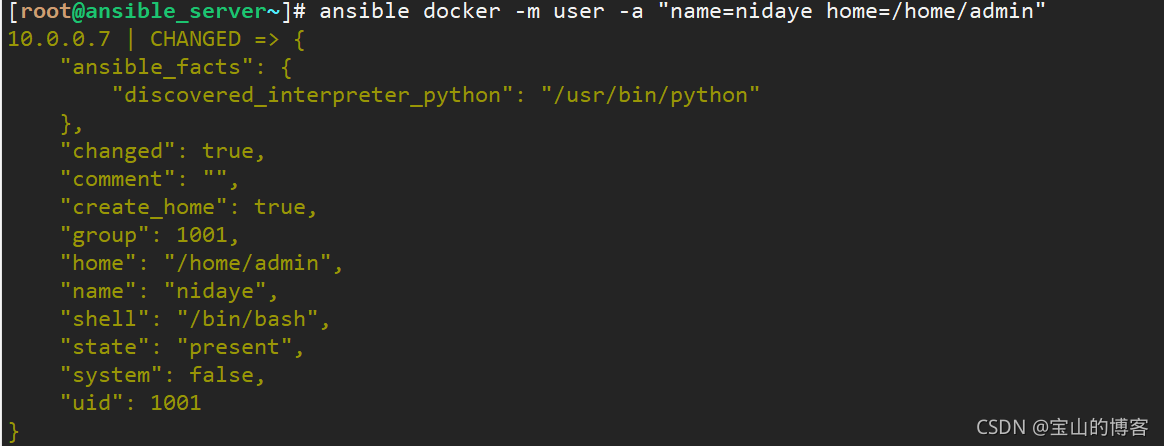The height and width of the screenshot is (446, 1164).
Task: Click the "changed": true line
Action: click(163, 151)
